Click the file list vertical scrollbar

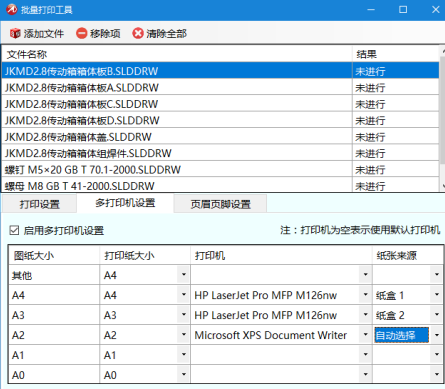coord(442,118)
